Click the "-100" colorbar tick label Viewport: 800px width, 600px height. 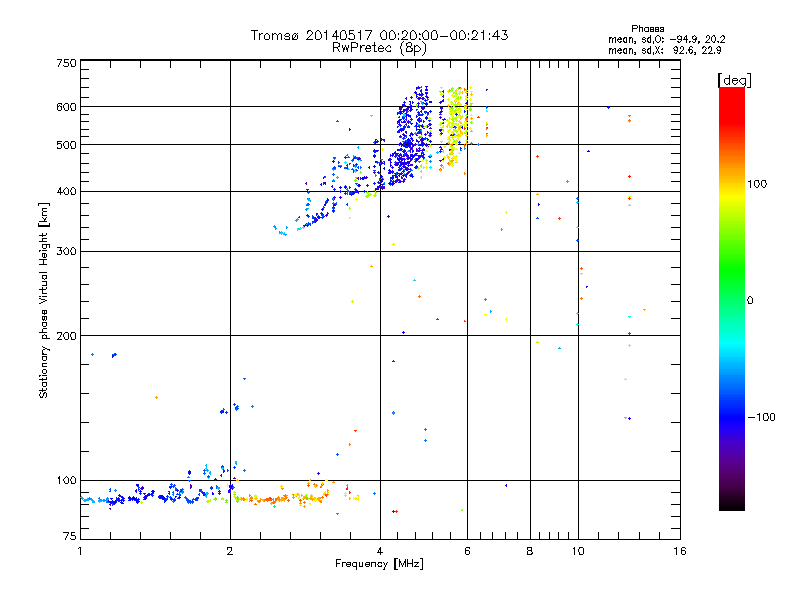tap(761, 417)
